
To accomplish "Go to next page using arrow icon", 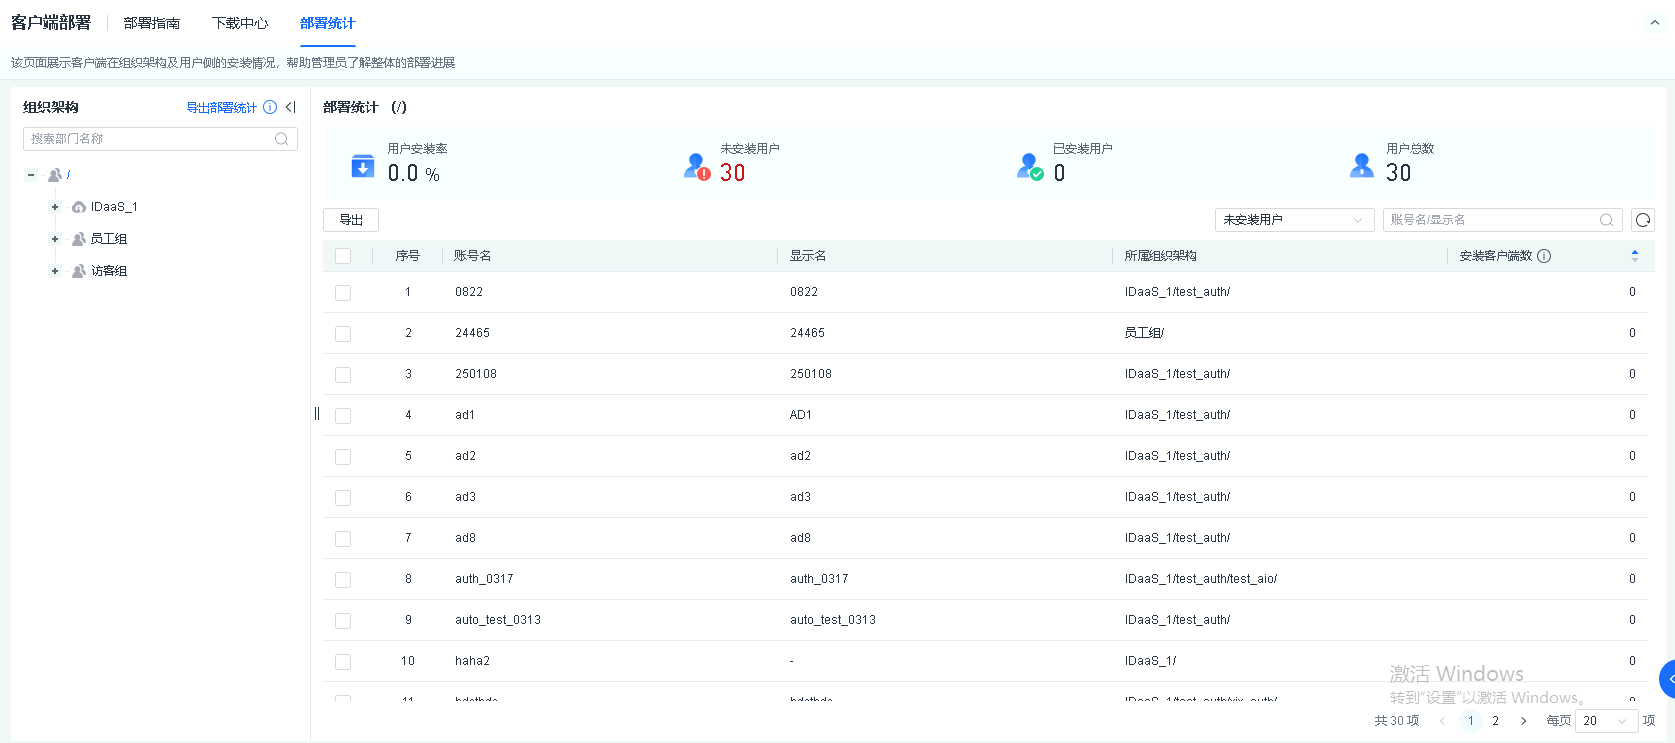I will (x=1523, y=721).
